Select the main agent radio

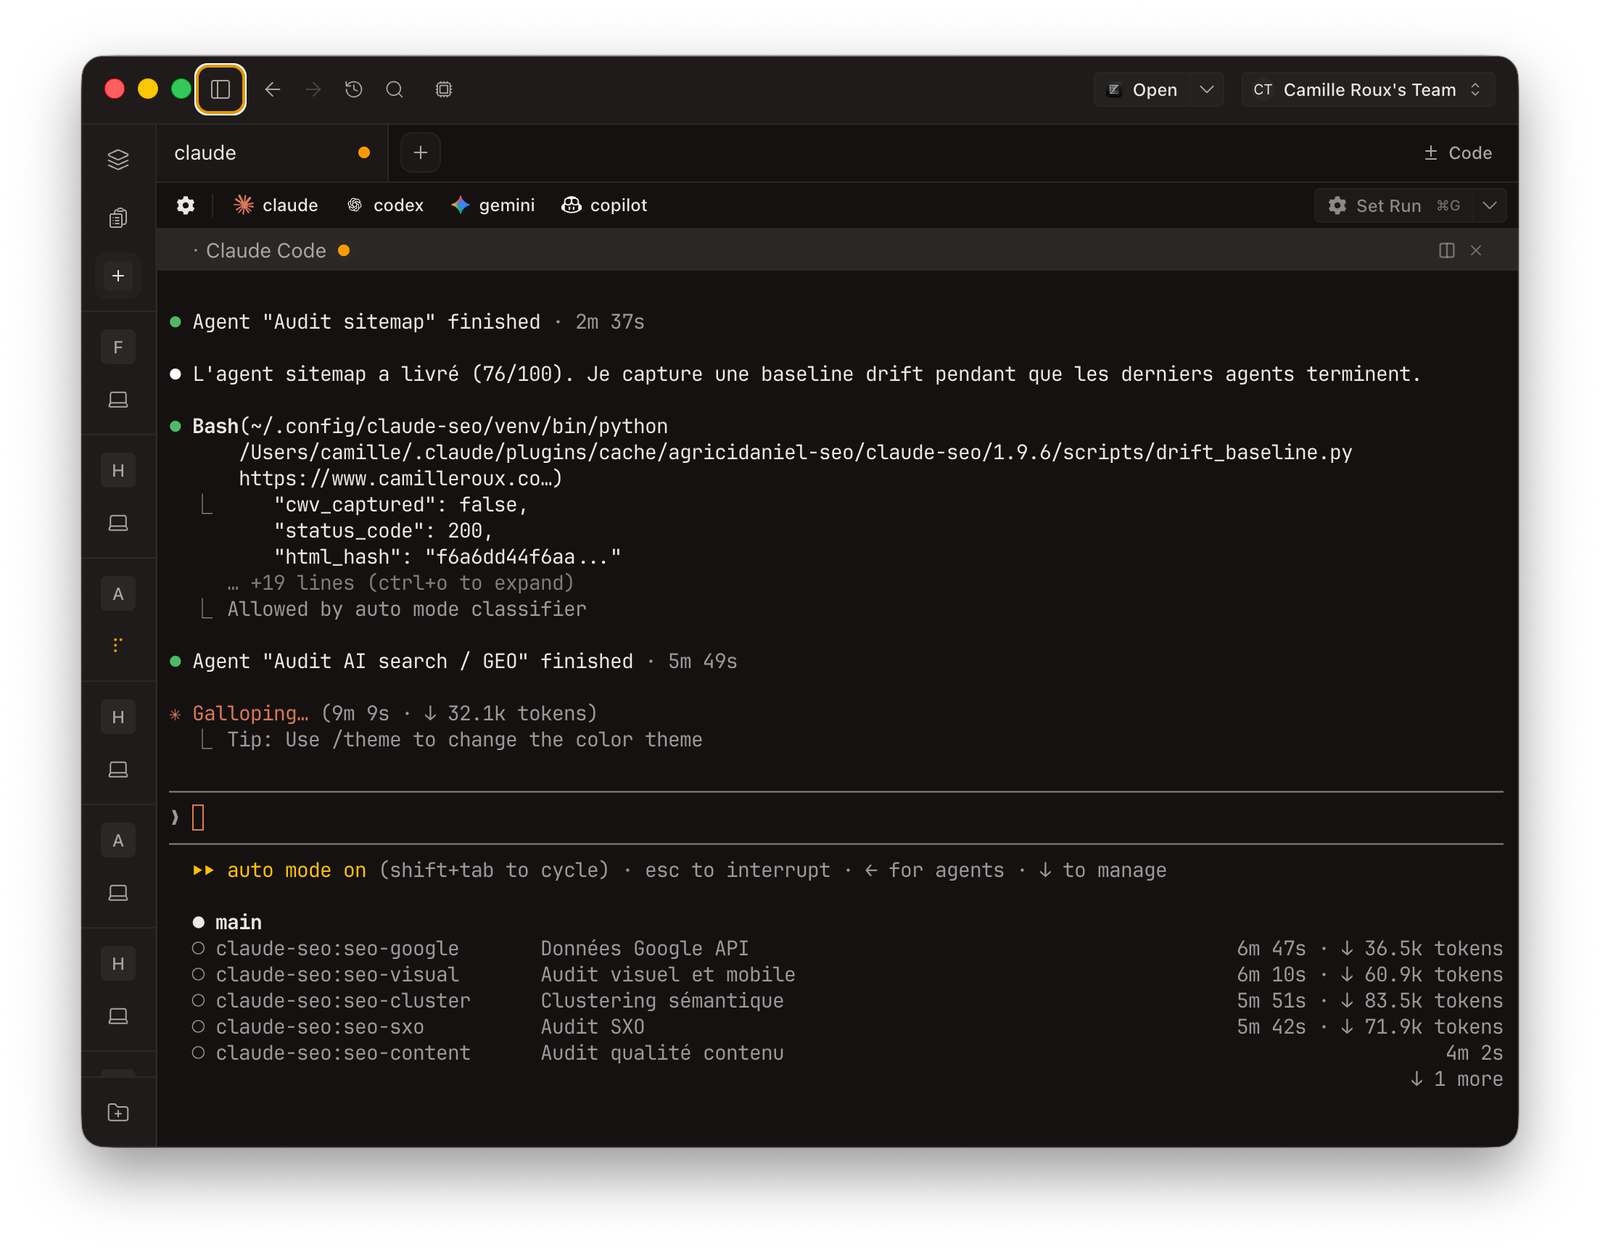pos(199,922)
